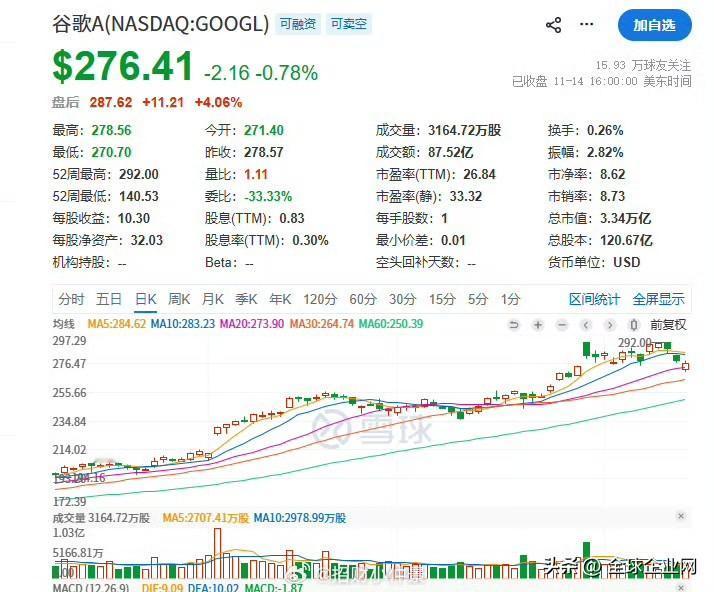The width and height of the screenshot is (714, 592).
Task: Switch to the 分时 chart tab
Action: [x=71, y=299]
